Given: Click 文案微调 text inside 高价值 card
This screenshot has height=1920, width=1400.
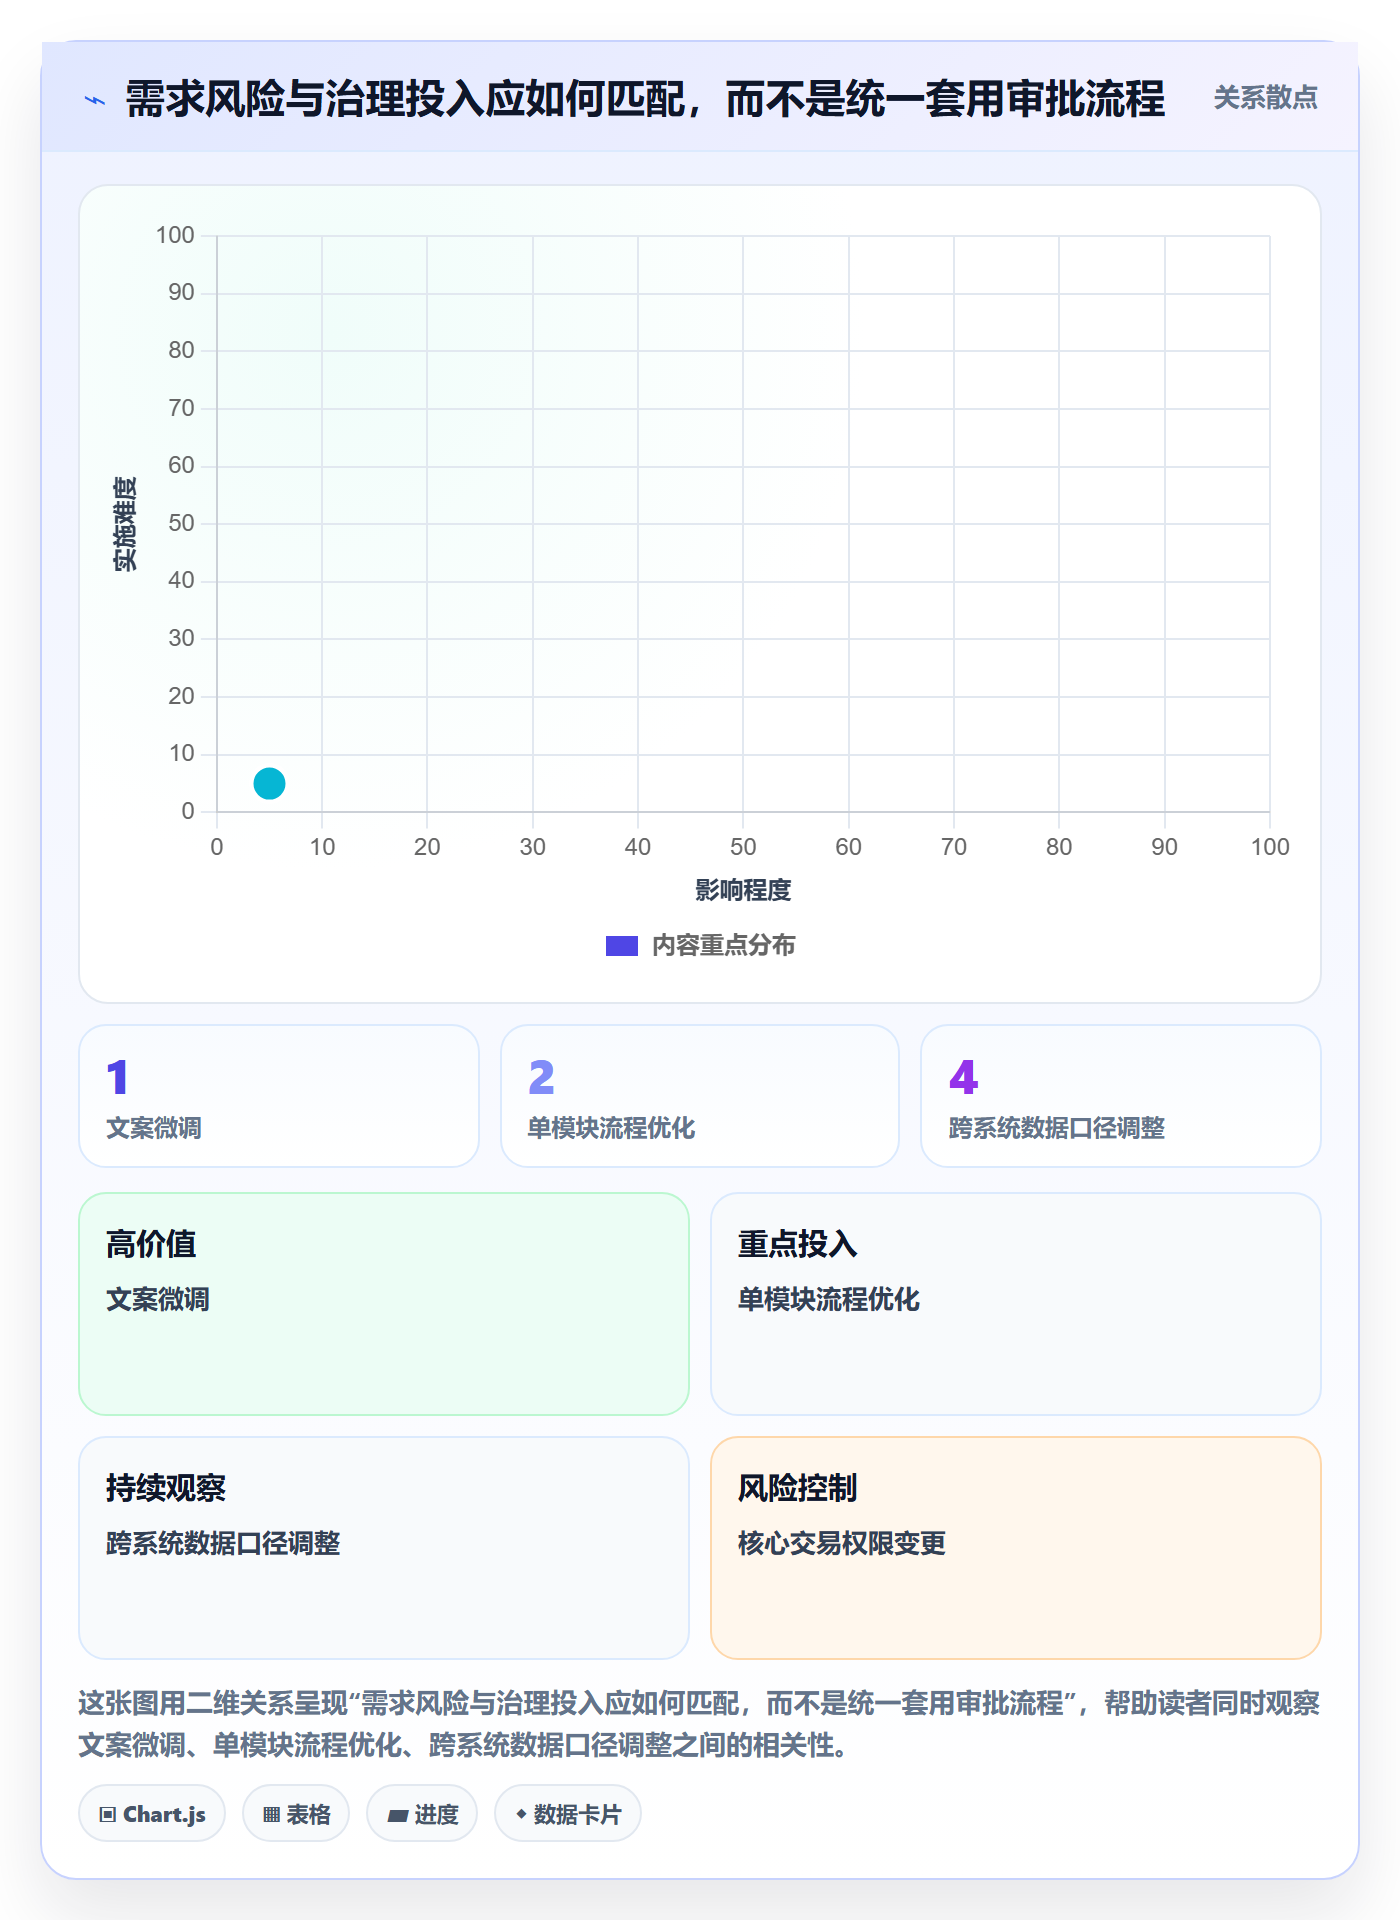Looking at the screenshot, I should click(x=158, y=1299).
